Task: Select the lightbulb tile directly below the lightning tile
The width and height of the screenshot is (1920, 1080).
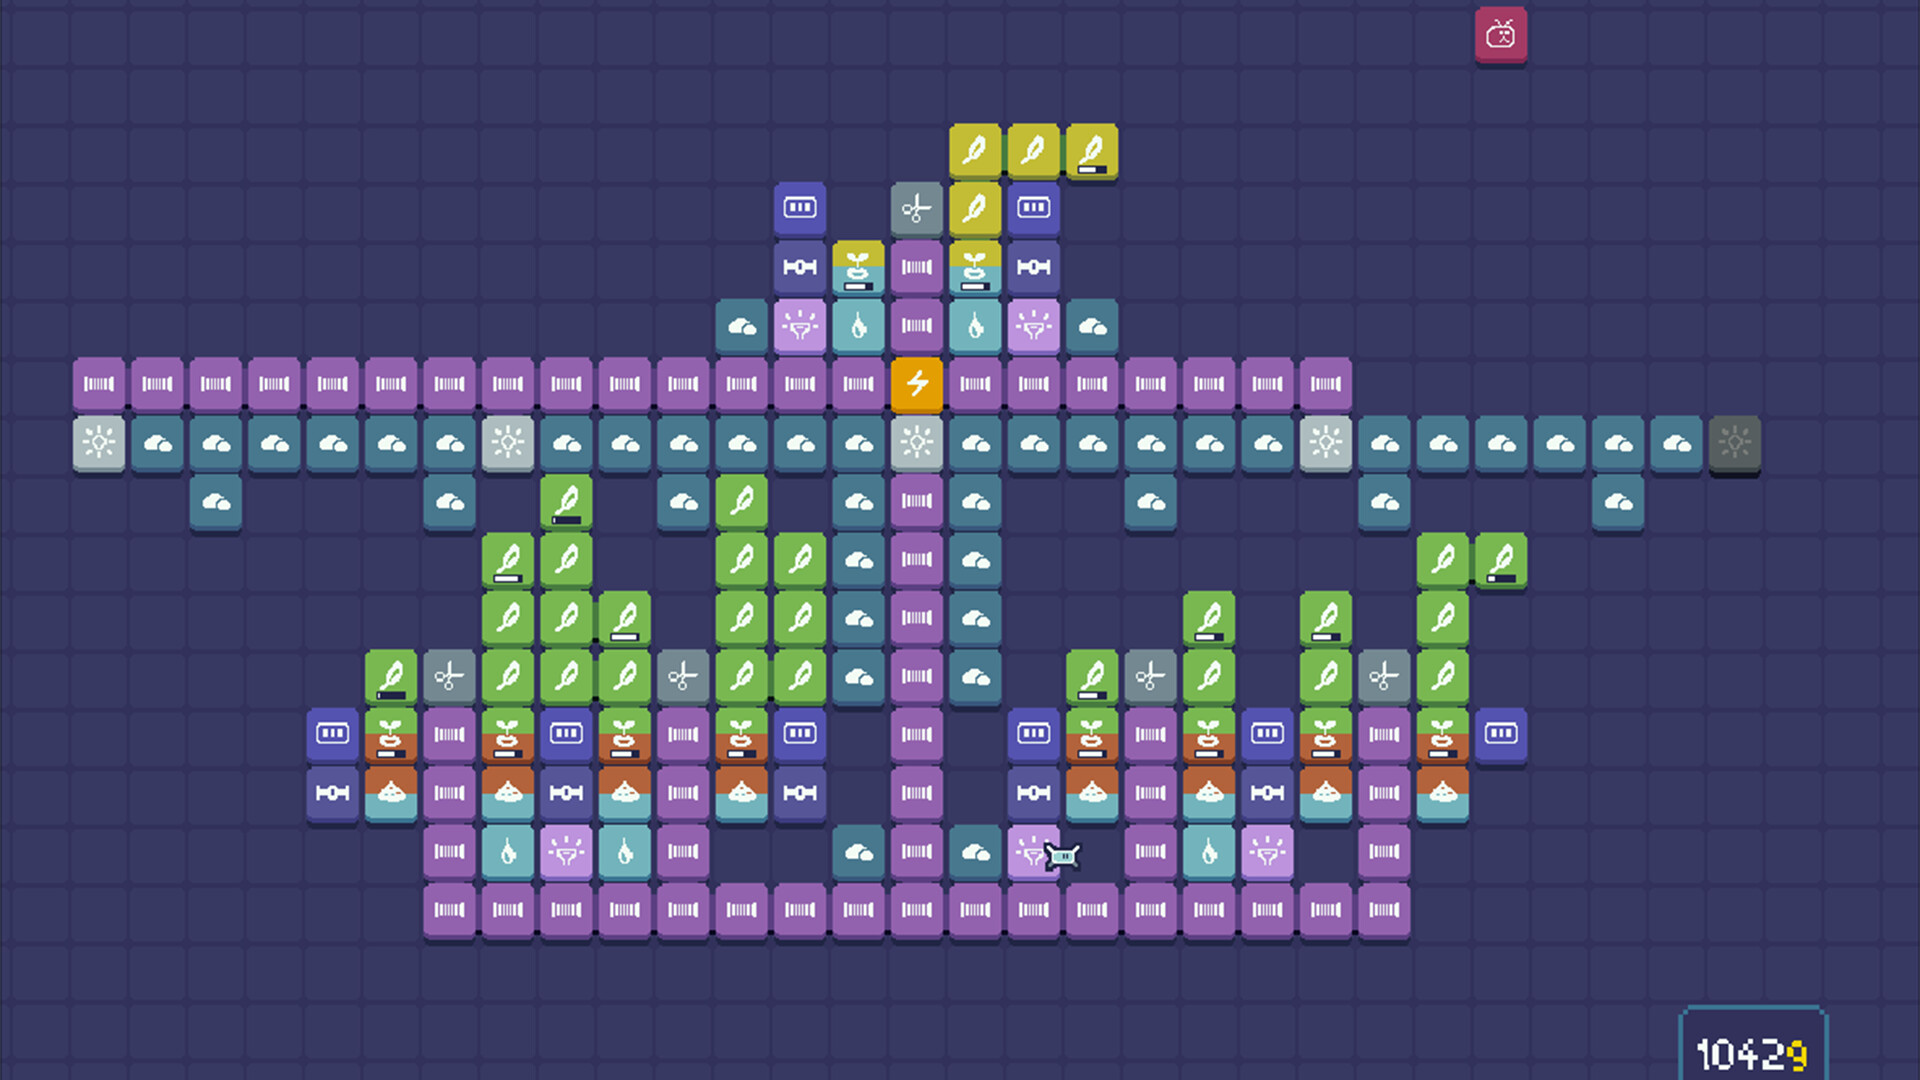Action: tap(916, 443)
